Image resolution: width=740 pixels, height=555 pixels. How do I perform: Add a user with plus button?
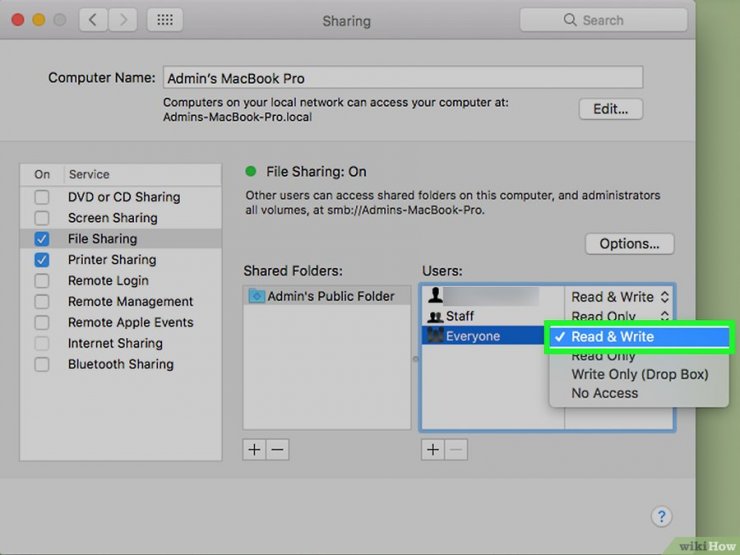[x=432, y=450]
